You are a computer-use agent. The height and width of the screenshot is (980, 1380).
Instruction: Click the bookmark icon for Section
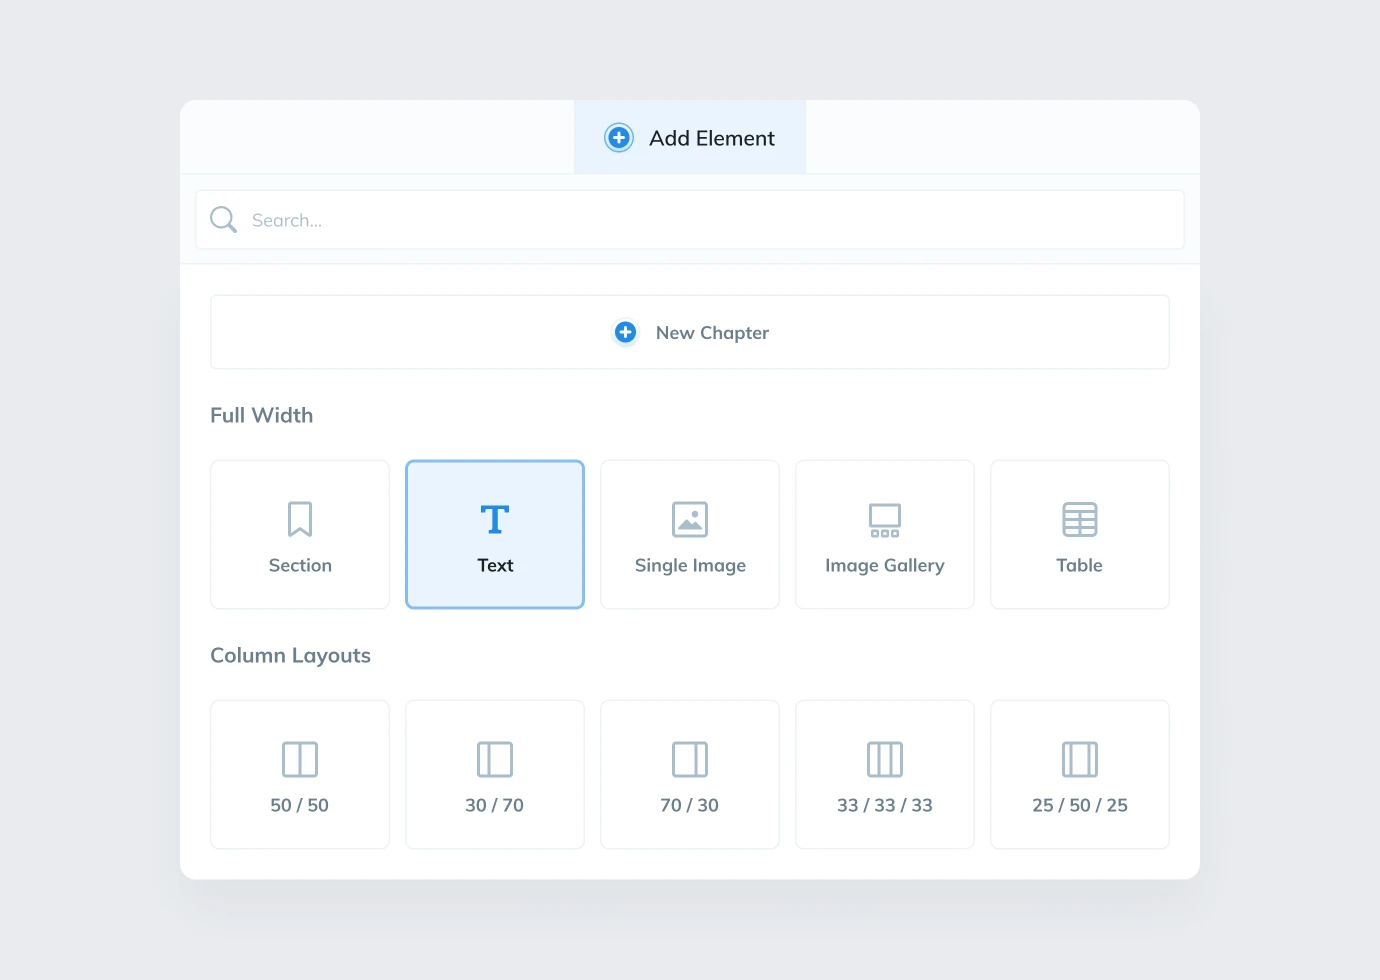tap(300, 519)
